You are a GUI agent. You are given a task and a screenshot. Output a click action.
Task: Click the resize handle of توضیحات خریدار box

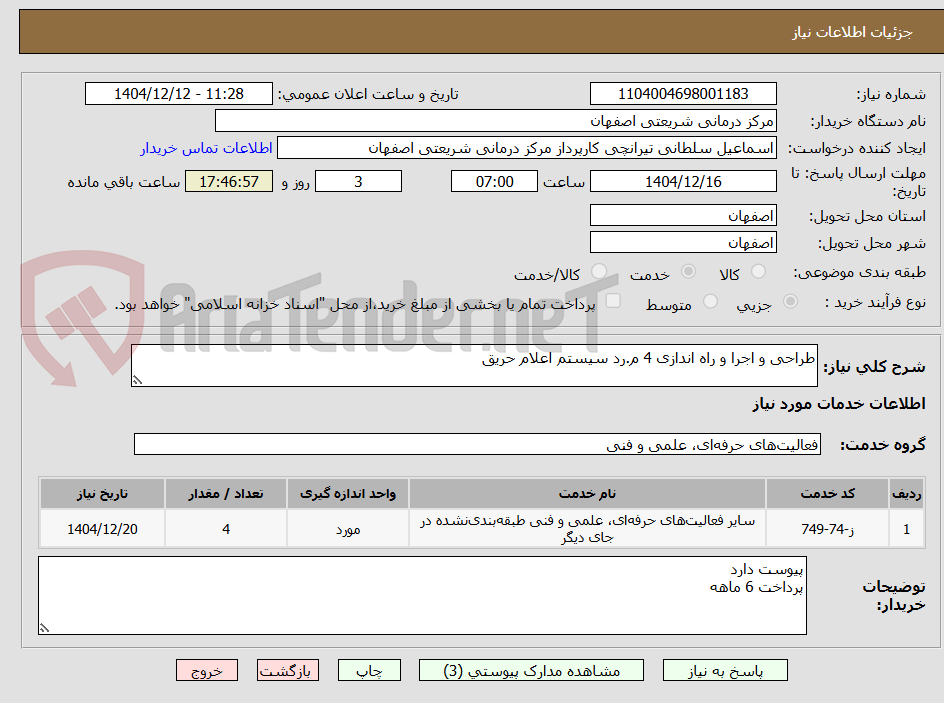coord(44,628)
